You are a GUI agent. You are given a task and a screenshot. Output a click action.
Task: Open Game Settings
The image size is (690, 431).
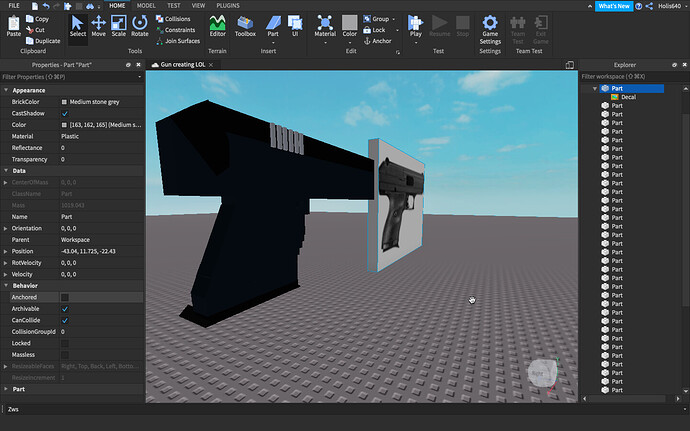[x=490, y=30]
